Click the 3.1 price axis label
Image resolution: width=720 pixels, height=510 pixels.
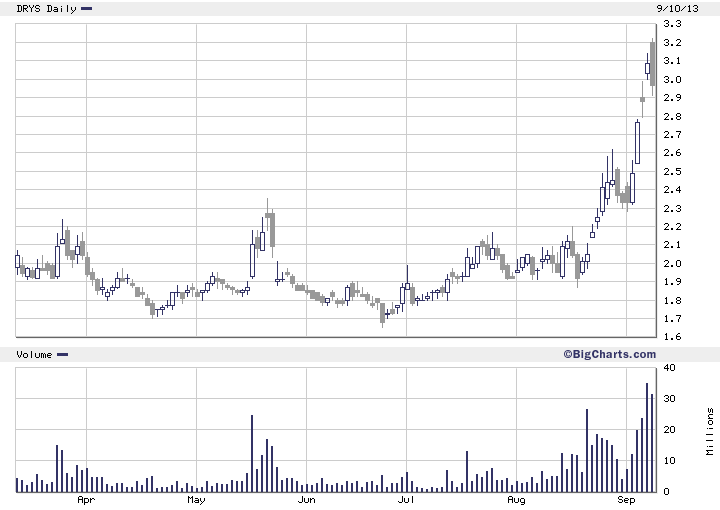[x=672, y=61]
